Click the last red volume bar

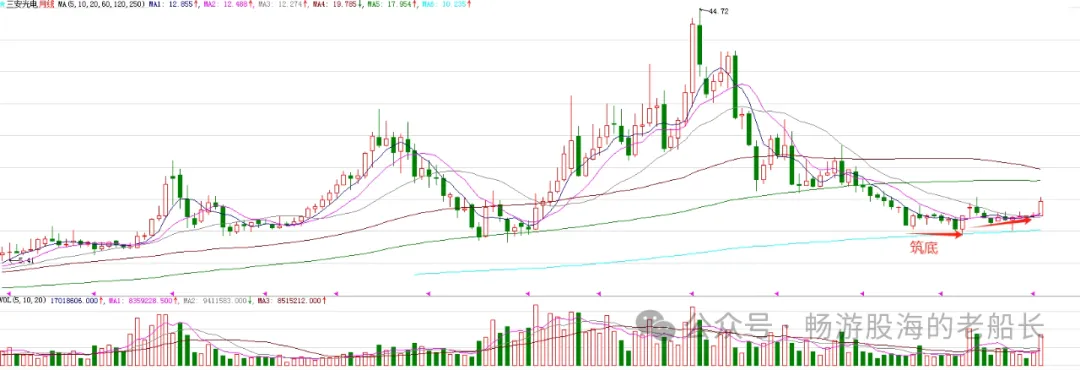(1041, 350)
